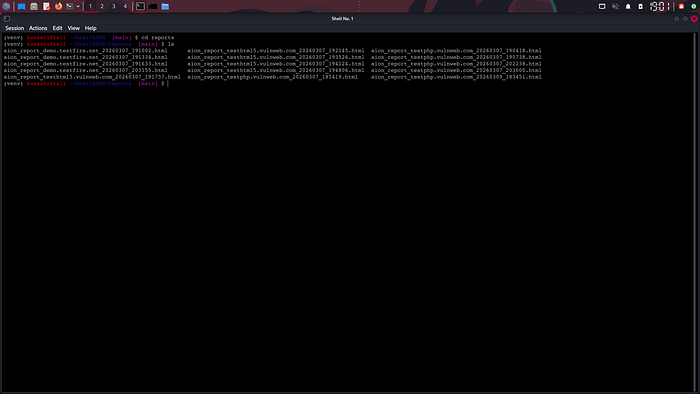Click the green session logout icon
Image resolution: width=700 pixels, height=394 pixels.
tap(694, 6)
